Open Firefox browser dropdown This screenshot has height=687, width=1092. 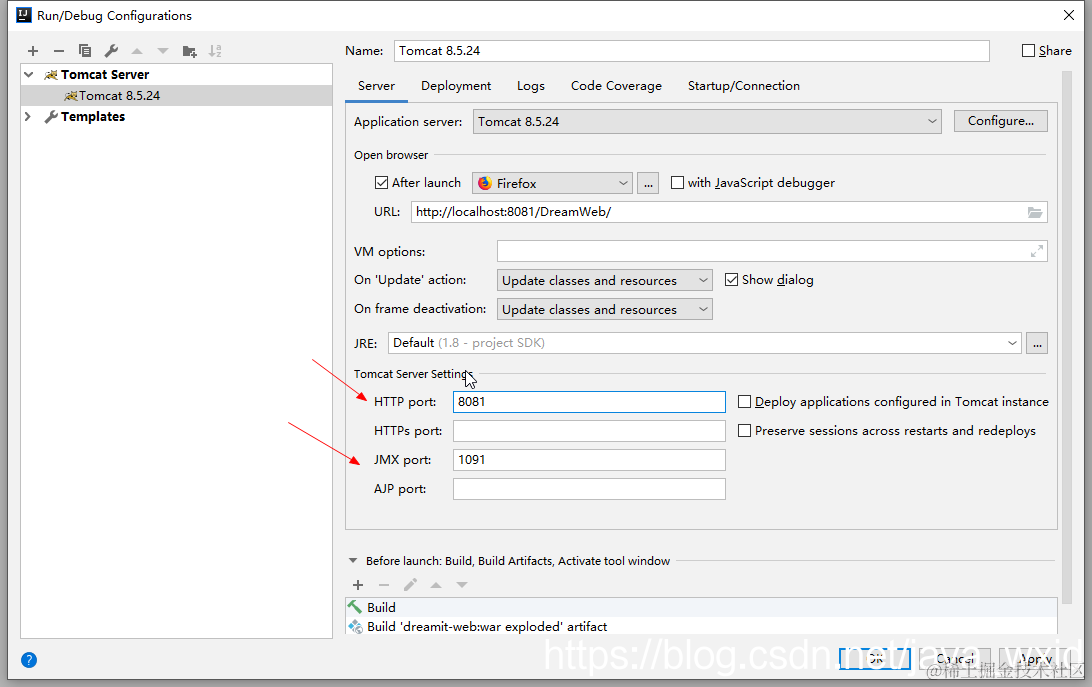coord(552,183)
